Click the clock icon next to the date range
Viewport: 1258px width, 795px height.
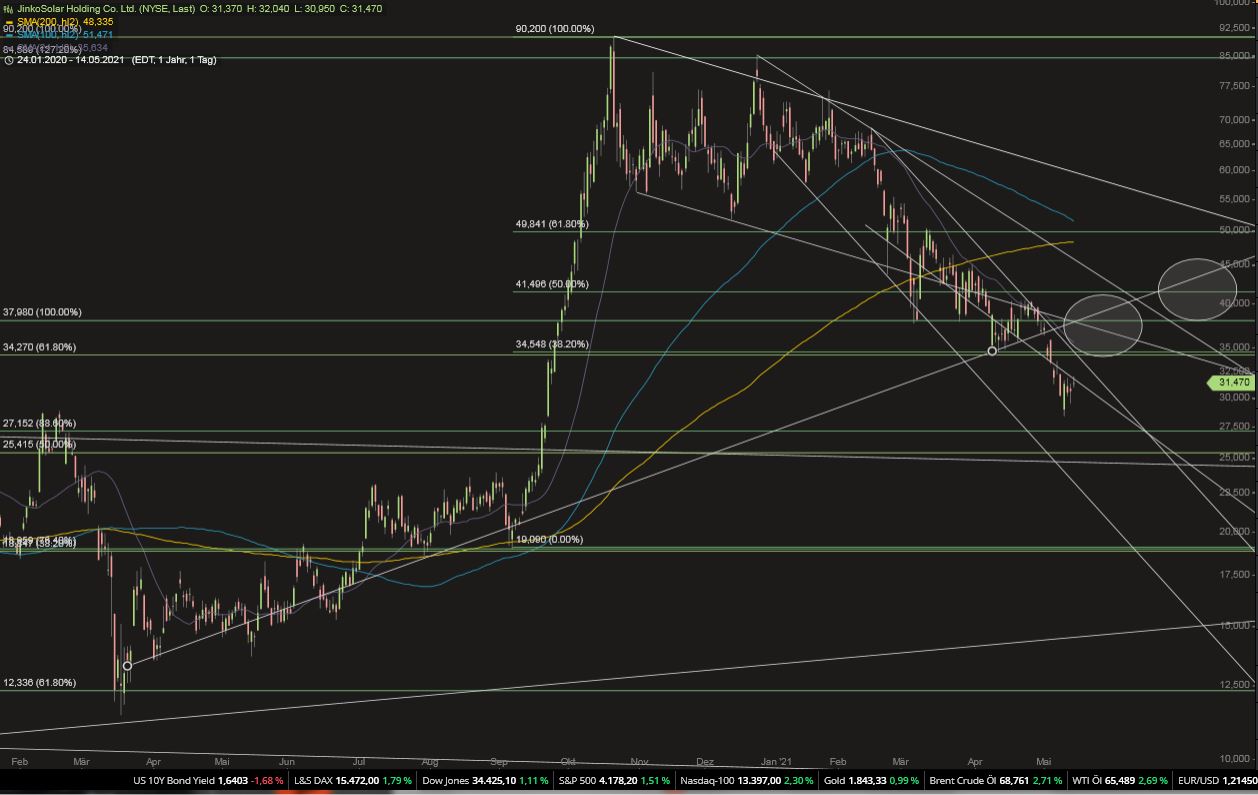point(9,60)
